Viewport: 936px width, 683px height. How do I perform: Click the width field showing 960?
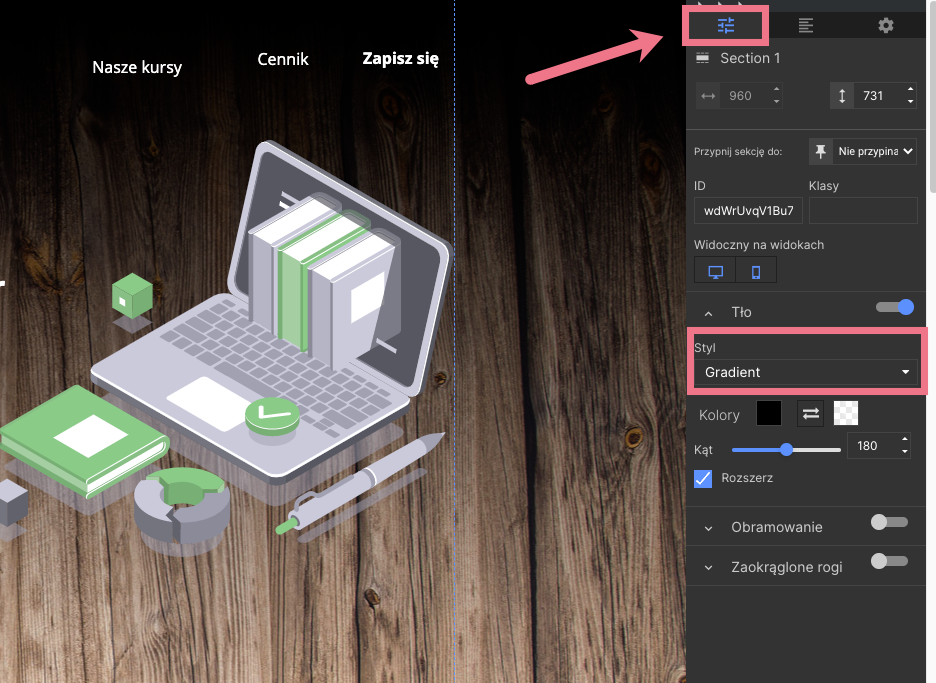pos(745,96)
